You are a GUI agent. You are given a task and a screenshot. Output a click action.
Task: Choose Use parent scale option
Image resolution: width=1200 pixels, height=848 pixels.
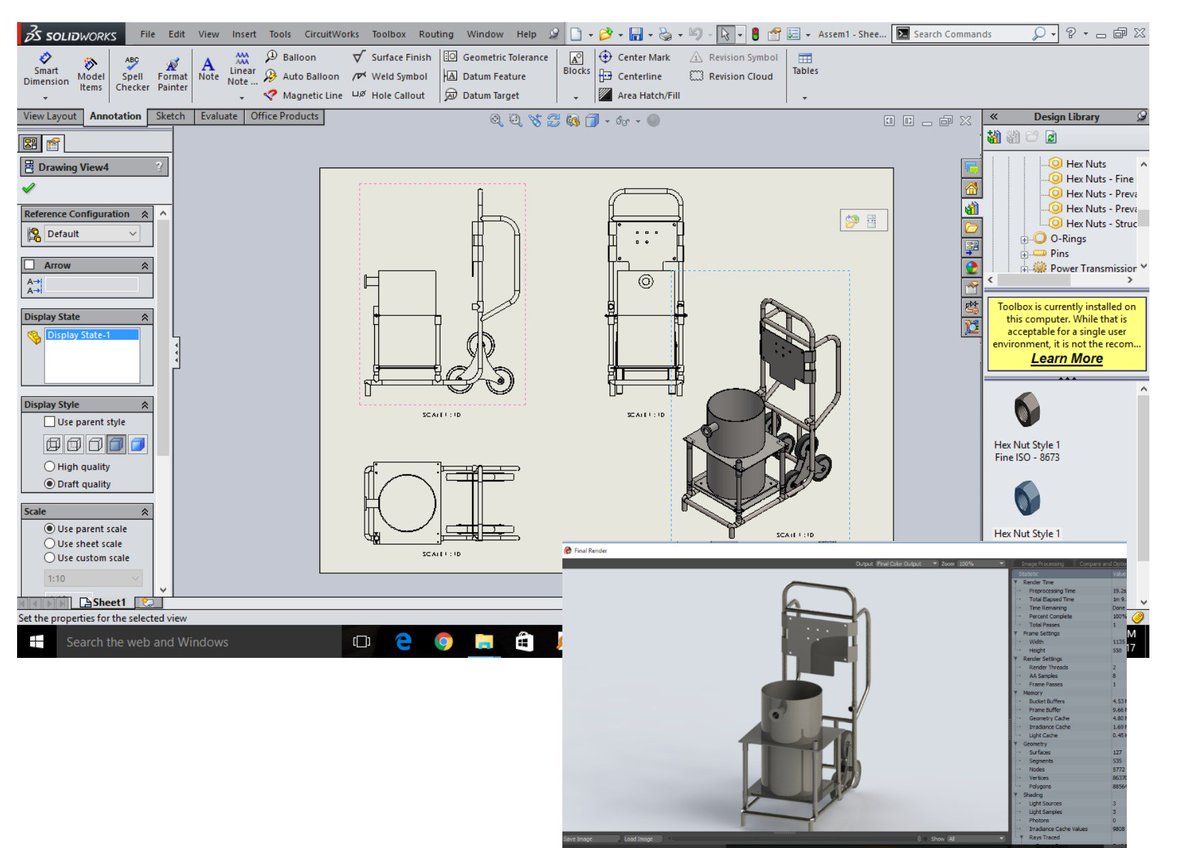point(50,529)
